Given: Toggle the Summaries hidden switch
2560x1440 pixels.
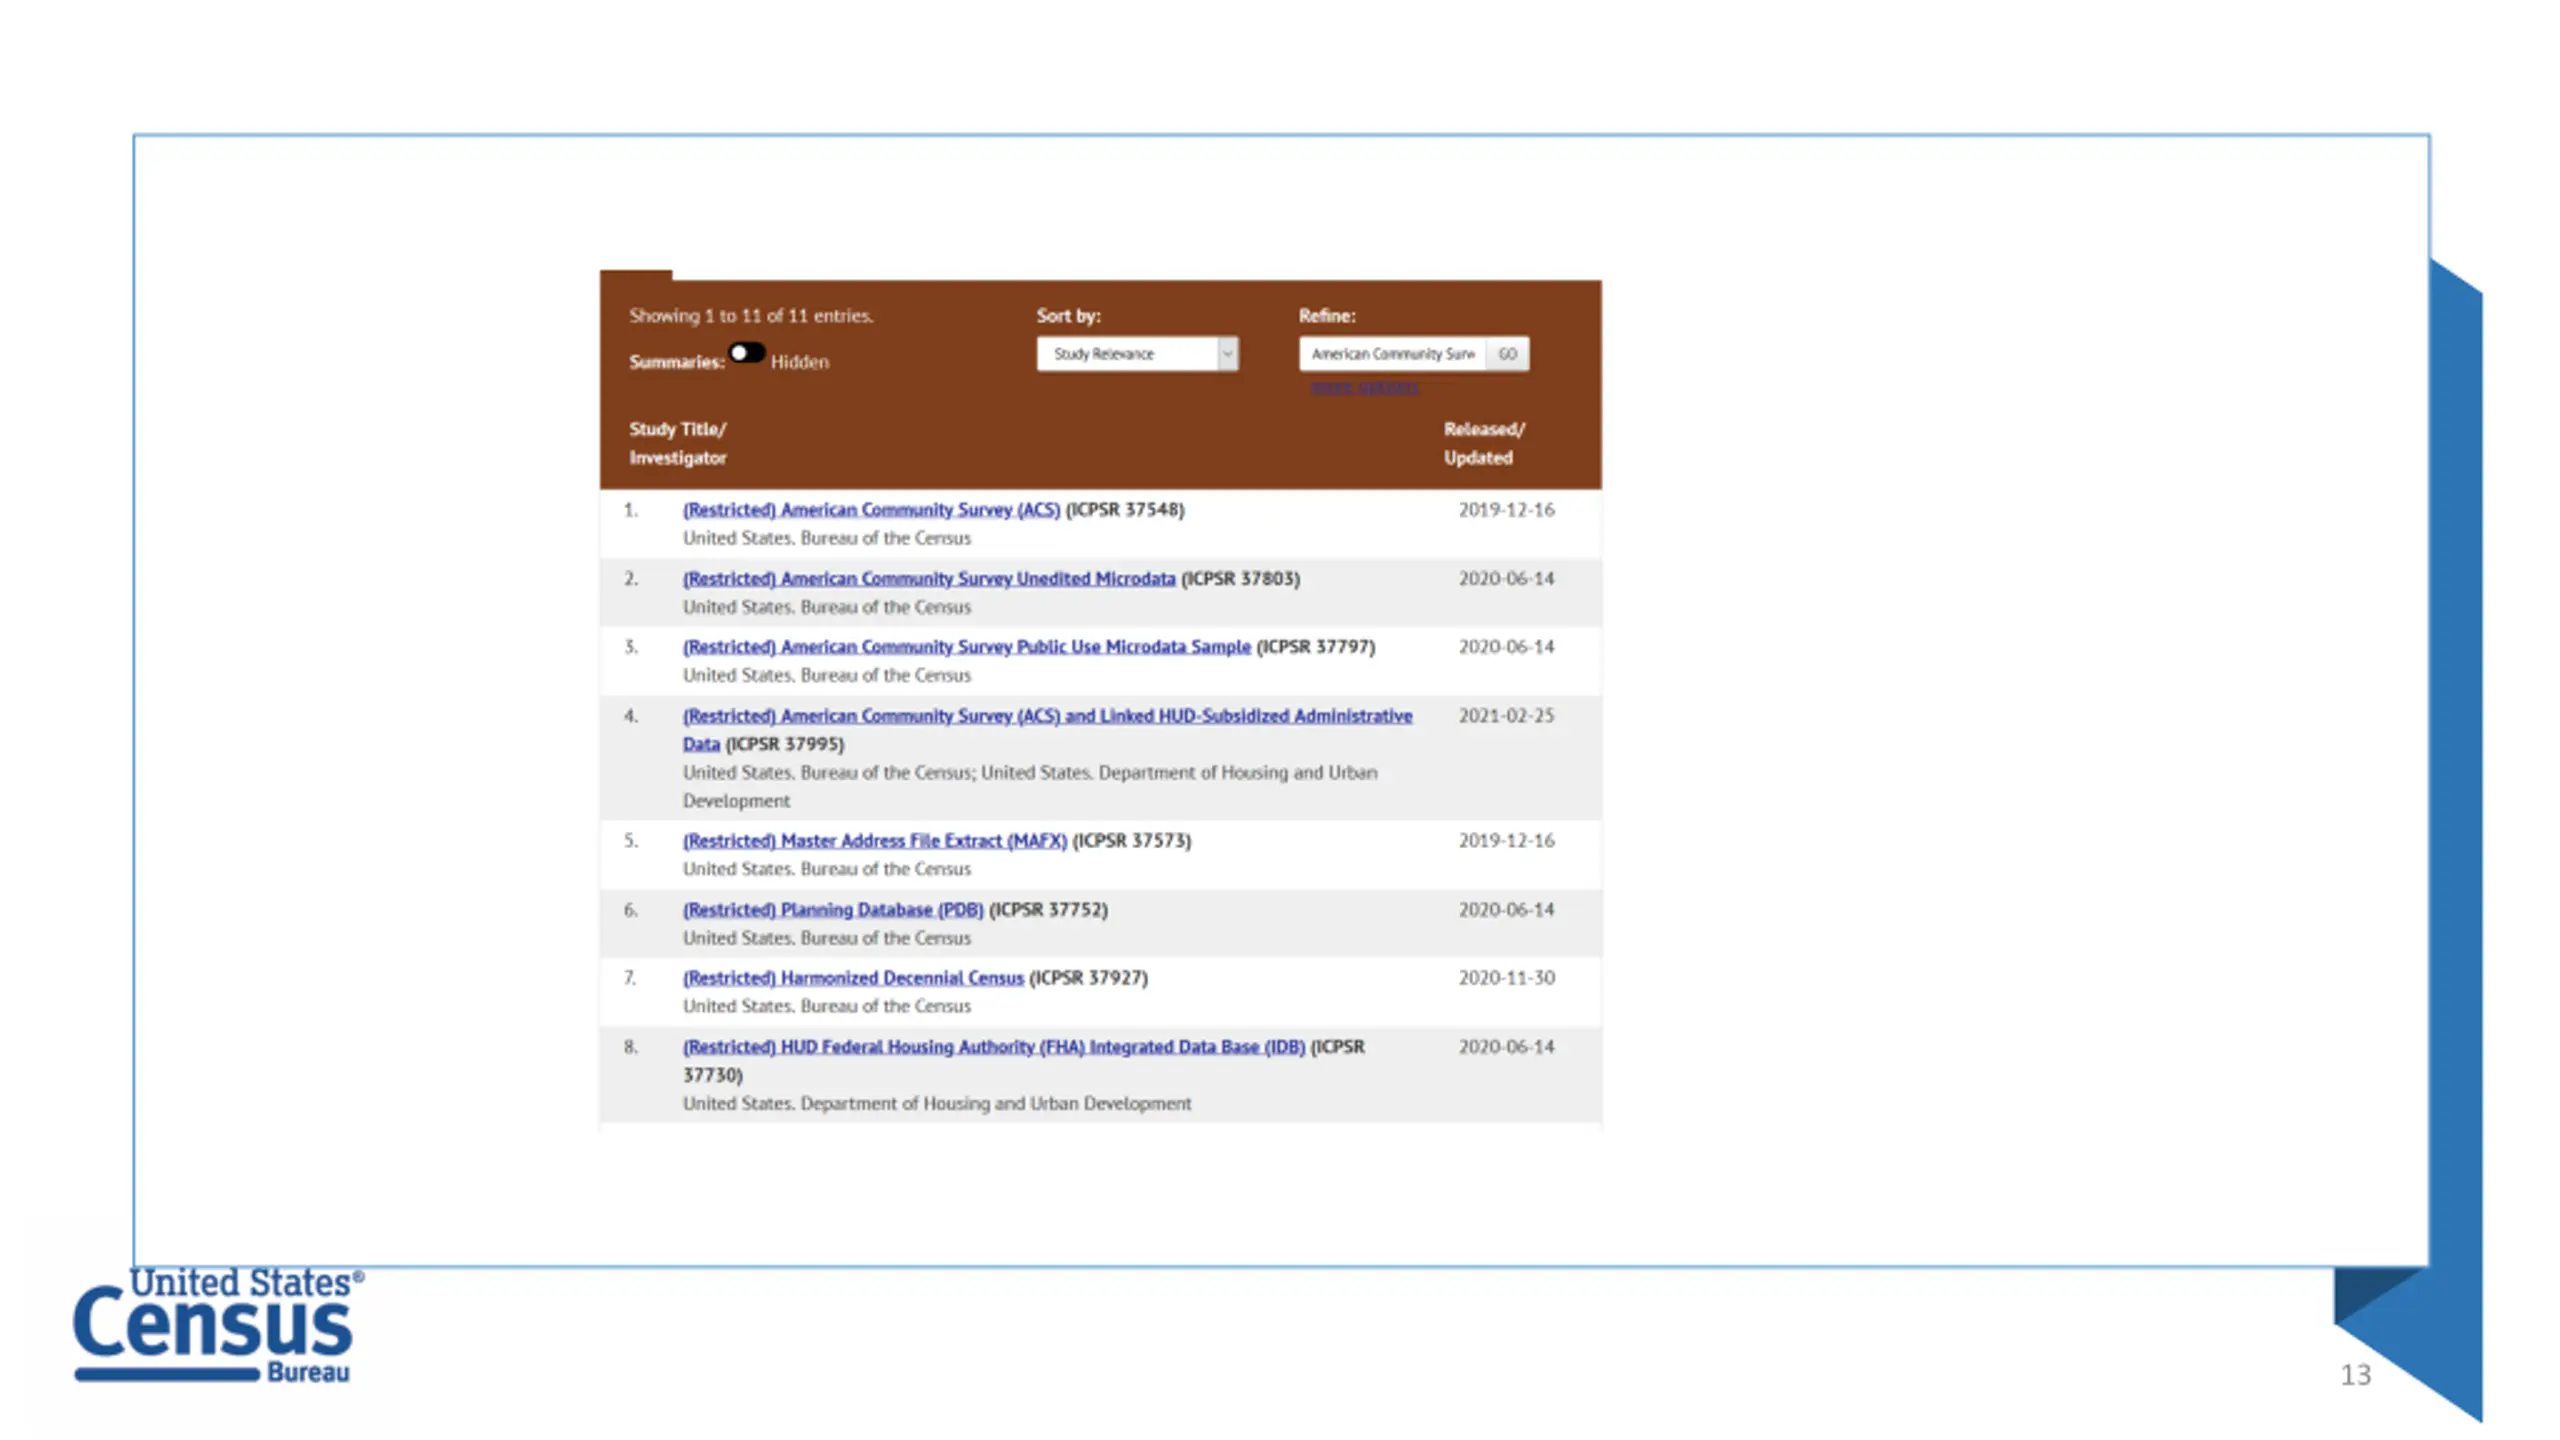Looking at the screenshot, I should (x=746, y=353).
